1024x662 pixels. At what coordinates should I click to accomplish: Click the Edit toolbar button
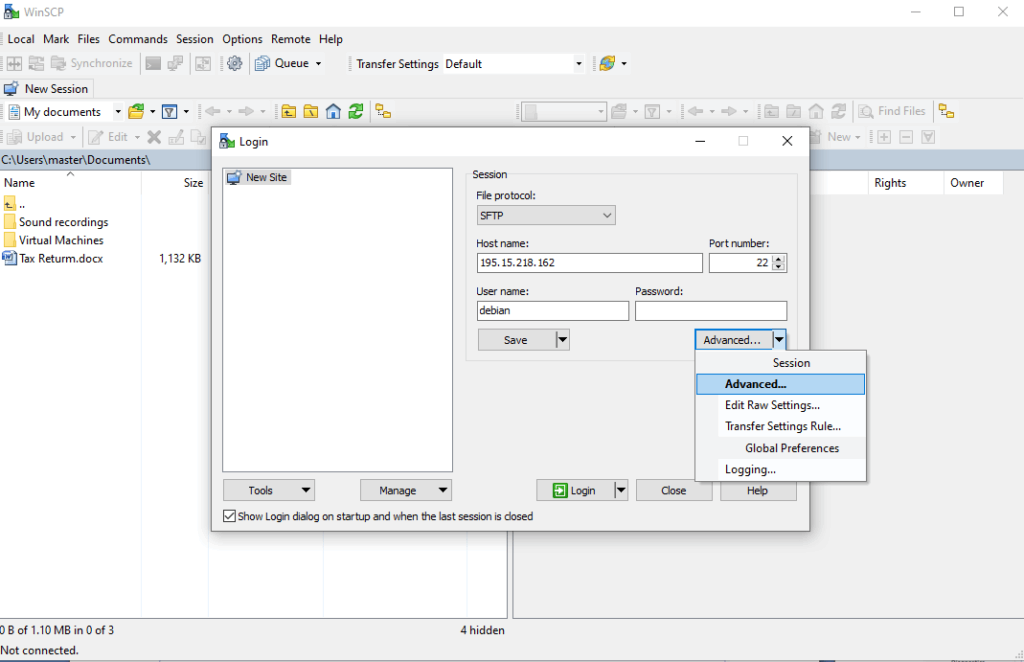pyautogui.click(x=108, y=137)
